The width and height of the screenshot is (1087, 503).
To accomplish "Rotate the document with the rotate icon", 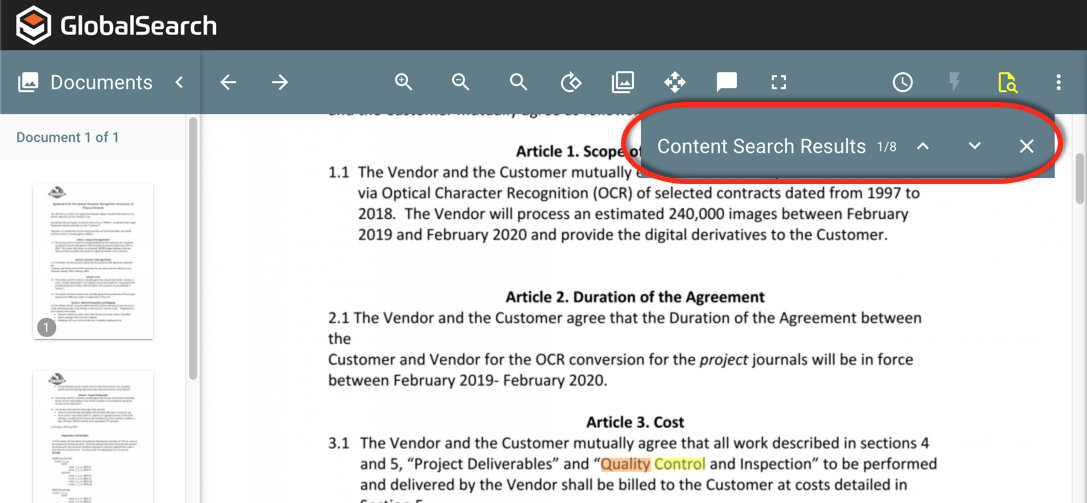I will (x=571, y=82).
